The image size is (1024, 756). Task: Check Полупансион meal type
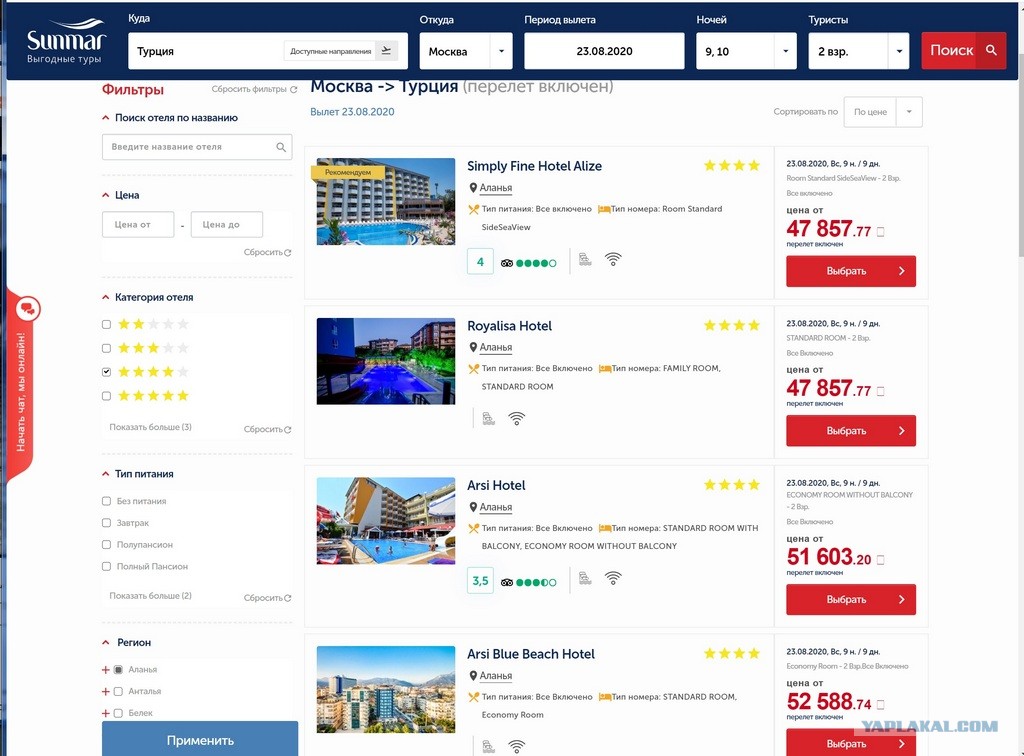pyautogui.click(x=106, y=544)
